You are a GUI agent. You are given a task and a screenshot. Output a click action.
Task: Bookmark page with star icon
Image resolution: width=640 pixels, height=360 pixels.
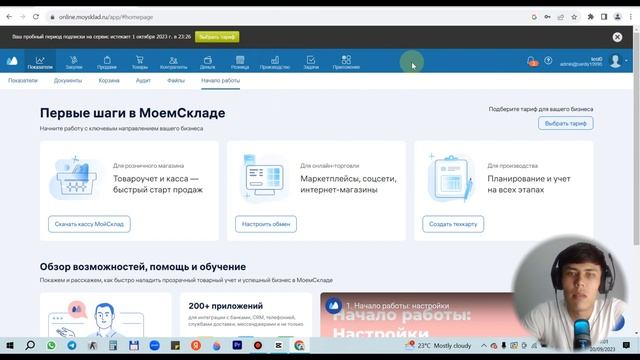574,17
